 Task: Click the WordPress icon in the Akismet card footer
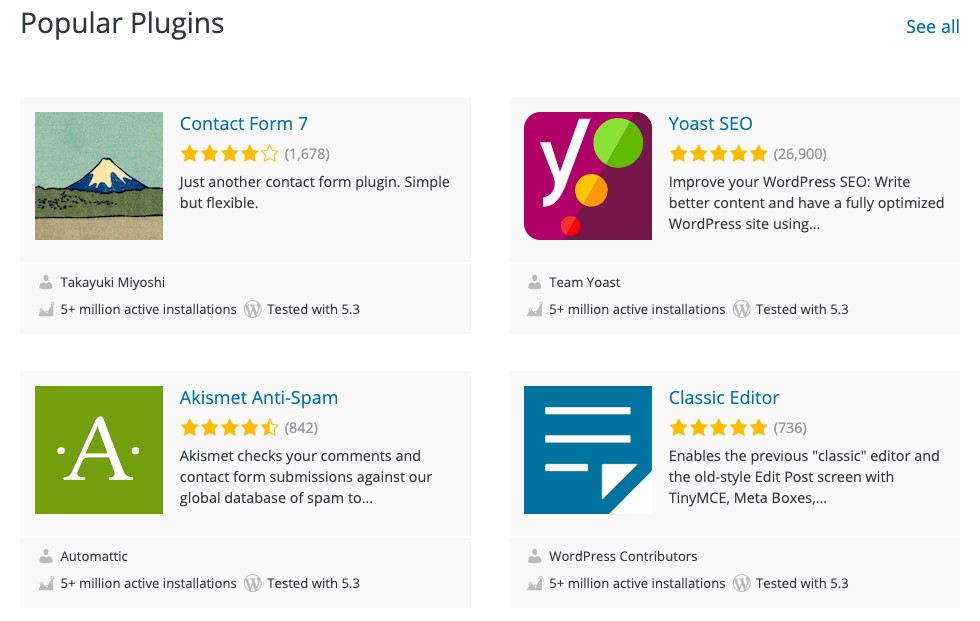coord(252,583)
